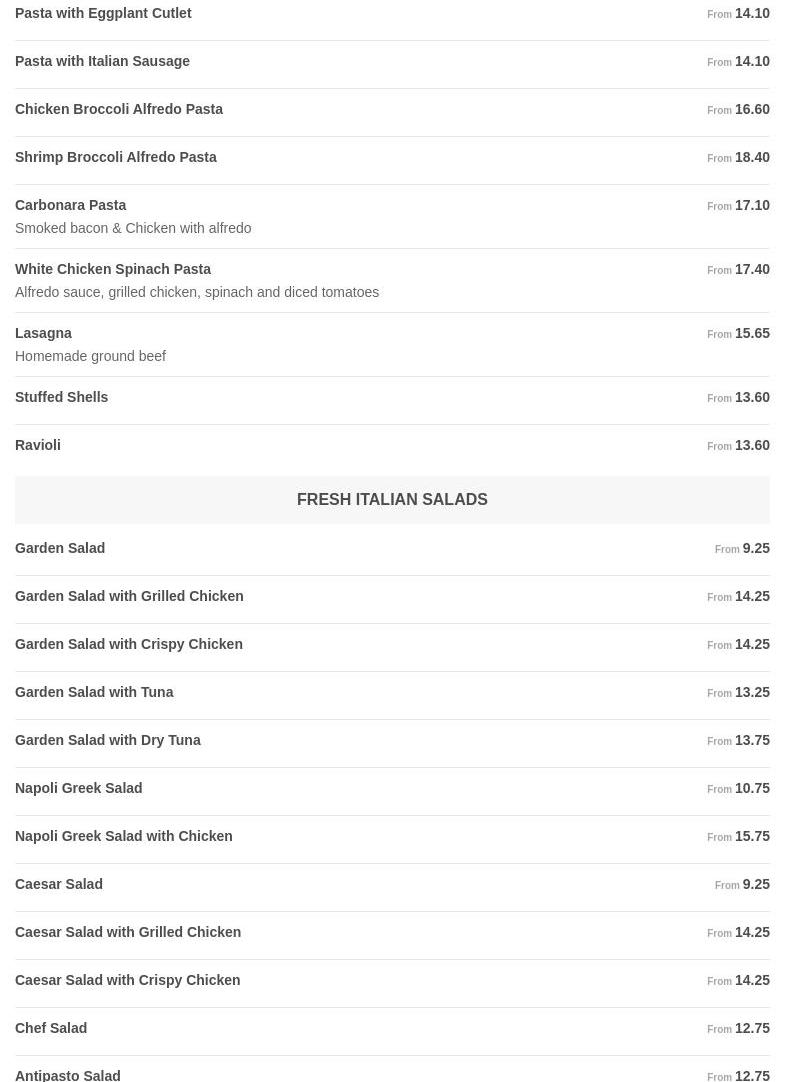Image resolution: width=785 pixels, height=1082 pixels.
Task: Open the Stuffed Shells item
Action: tap(62, 398)
